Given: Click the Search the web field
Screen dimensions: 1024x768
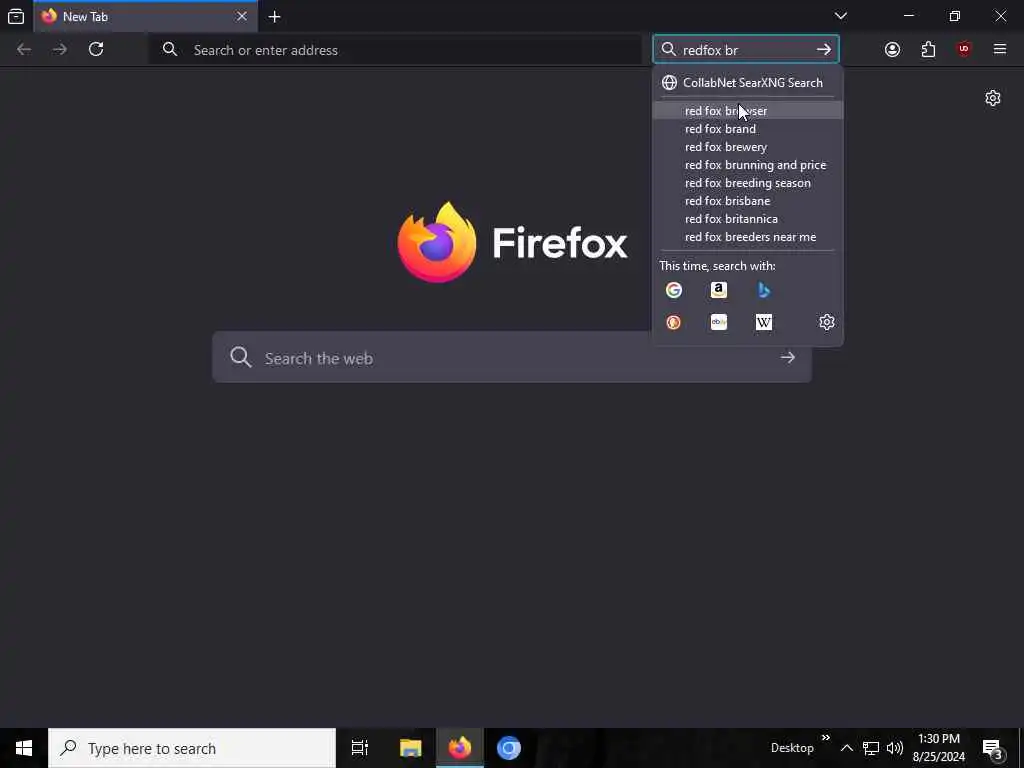Looking at the screenshot, I should [x=512, y=357].
